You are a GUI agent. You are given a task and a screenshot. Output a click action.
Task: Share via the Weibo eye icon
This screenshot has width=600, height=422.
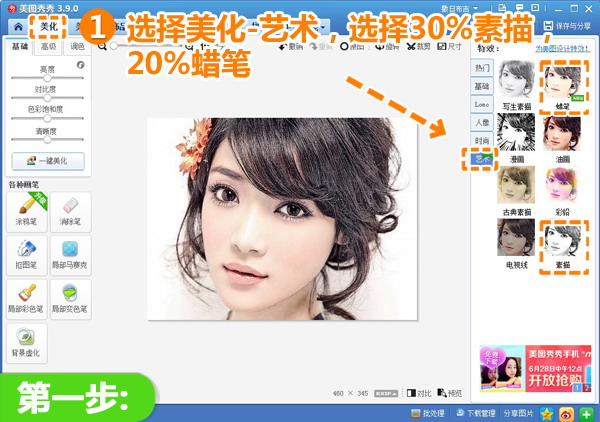coord(566,414)
